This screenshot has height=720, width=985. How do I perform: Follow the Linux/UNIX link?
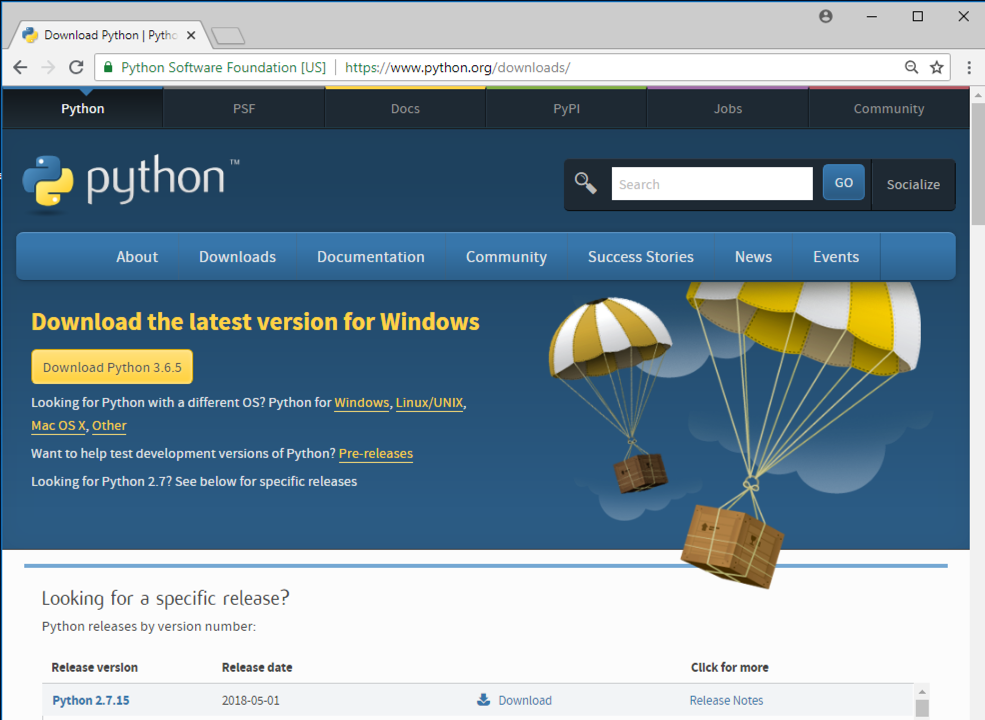(429, 403)
